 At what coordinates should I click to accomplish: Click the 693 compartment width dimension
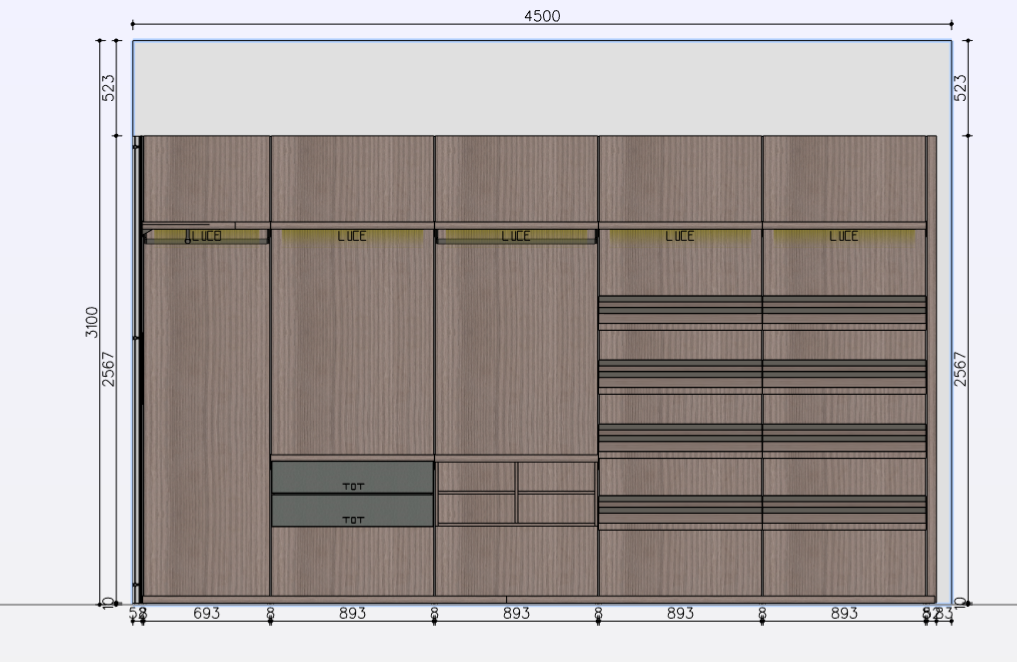point(206,613)
